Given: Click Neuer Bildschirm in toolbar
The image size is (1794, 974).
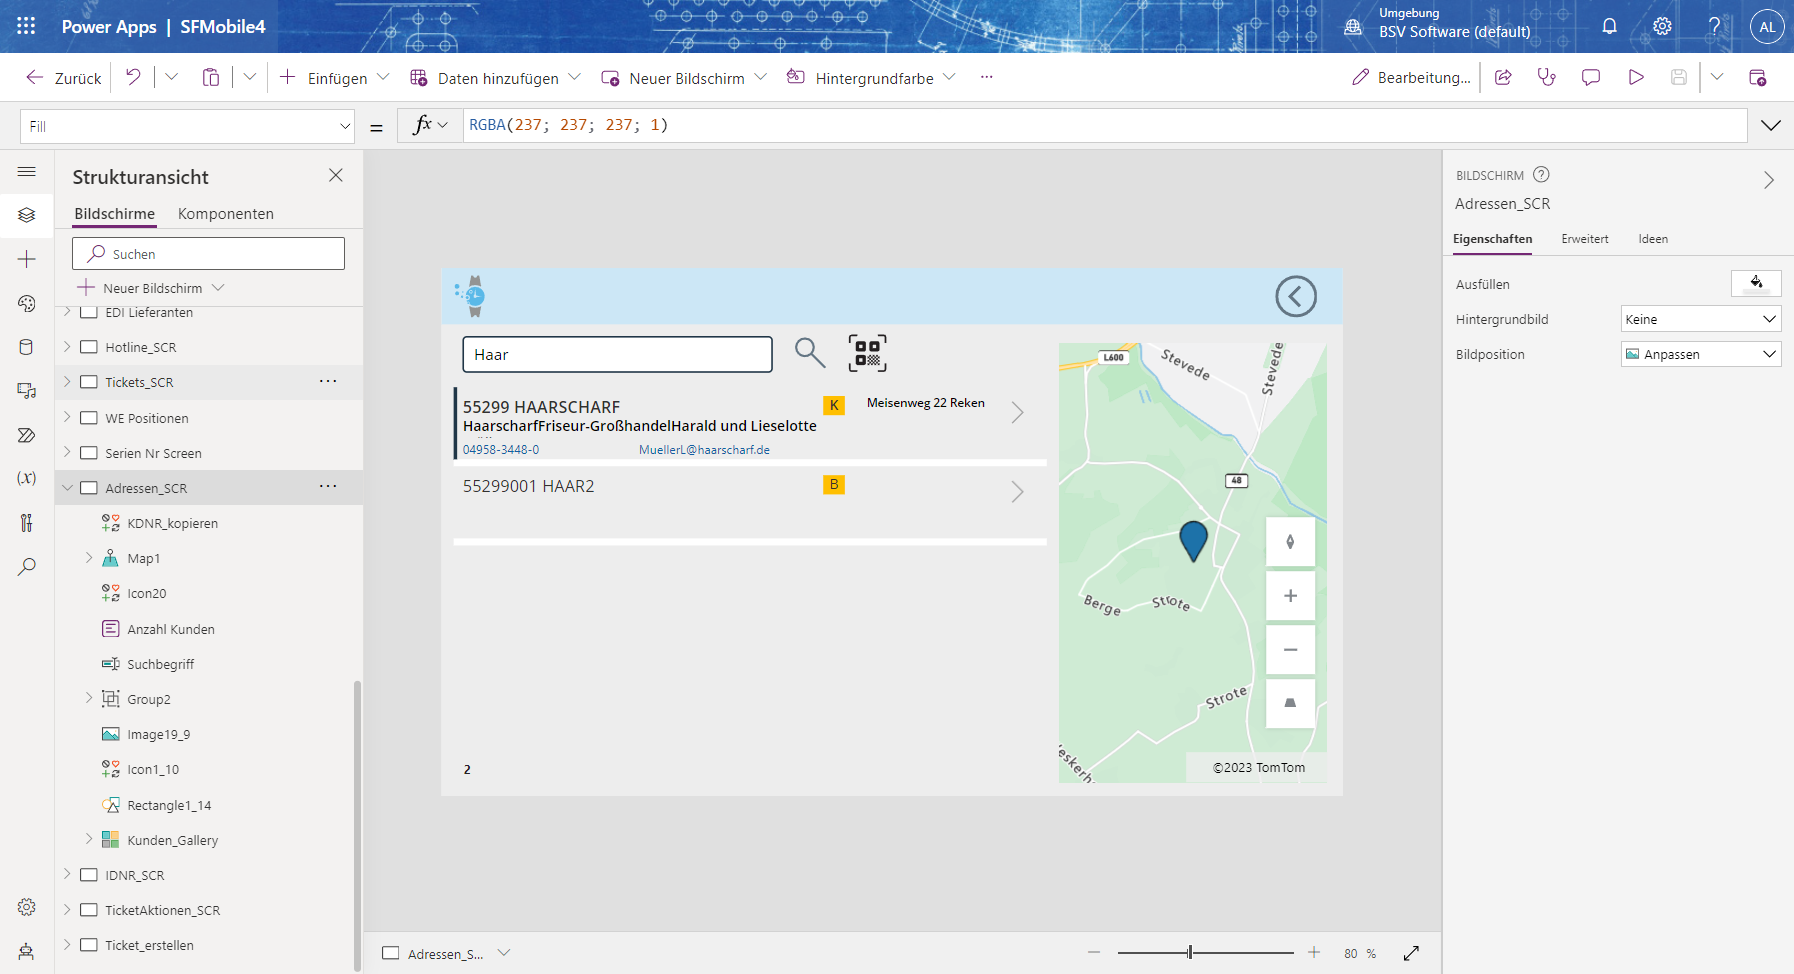Looking at the screenshot, I should coord(684,78).
